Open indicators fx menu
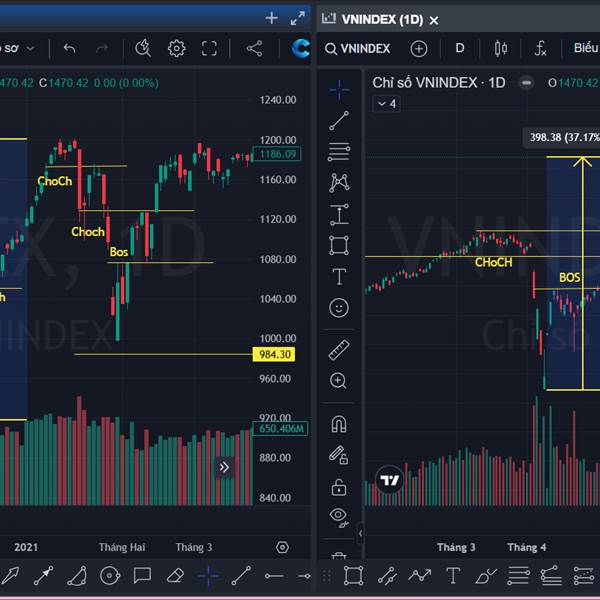600x600 pixels. click(540, 49)
